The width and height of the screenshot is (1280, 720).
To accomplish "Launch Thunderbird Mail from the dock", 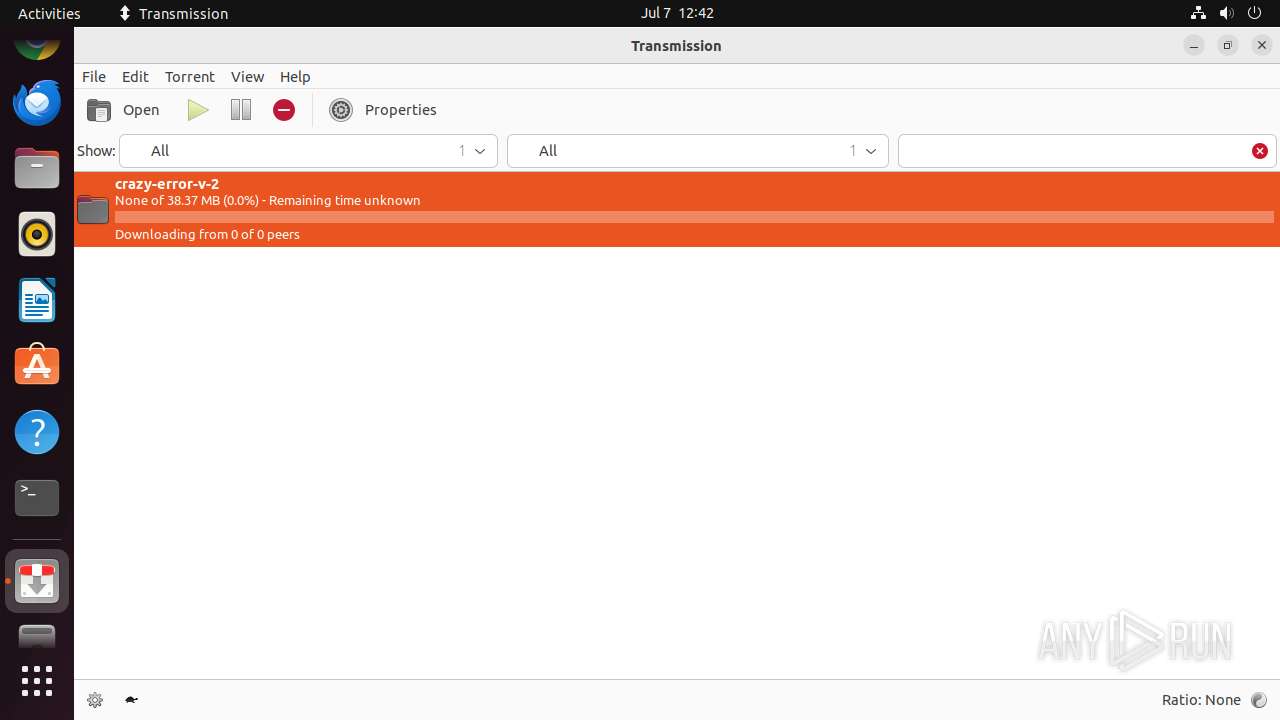I will pyautogui.click(x=37, y=103).
